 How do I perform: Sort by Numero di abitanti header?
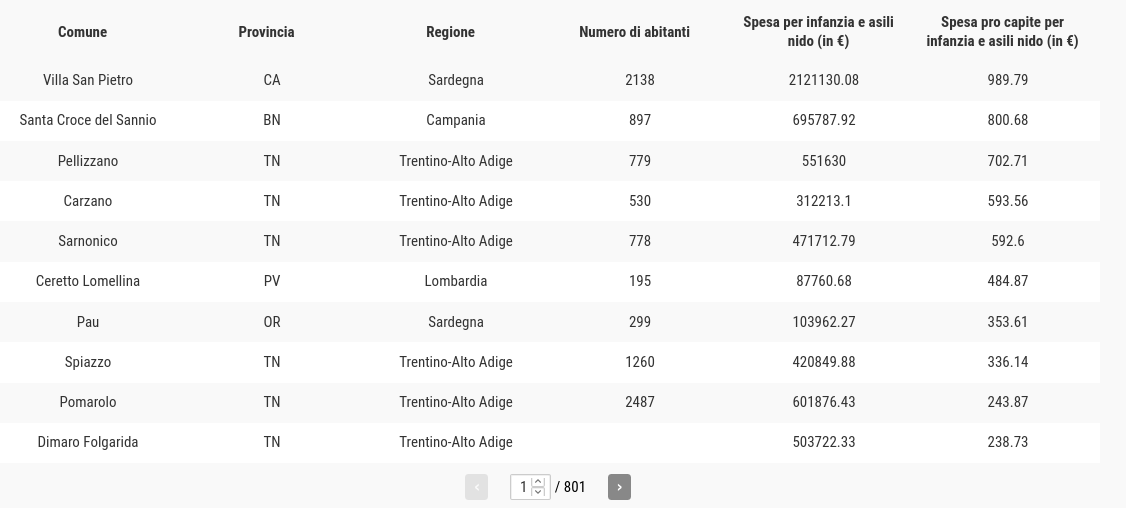click(634, 32)
